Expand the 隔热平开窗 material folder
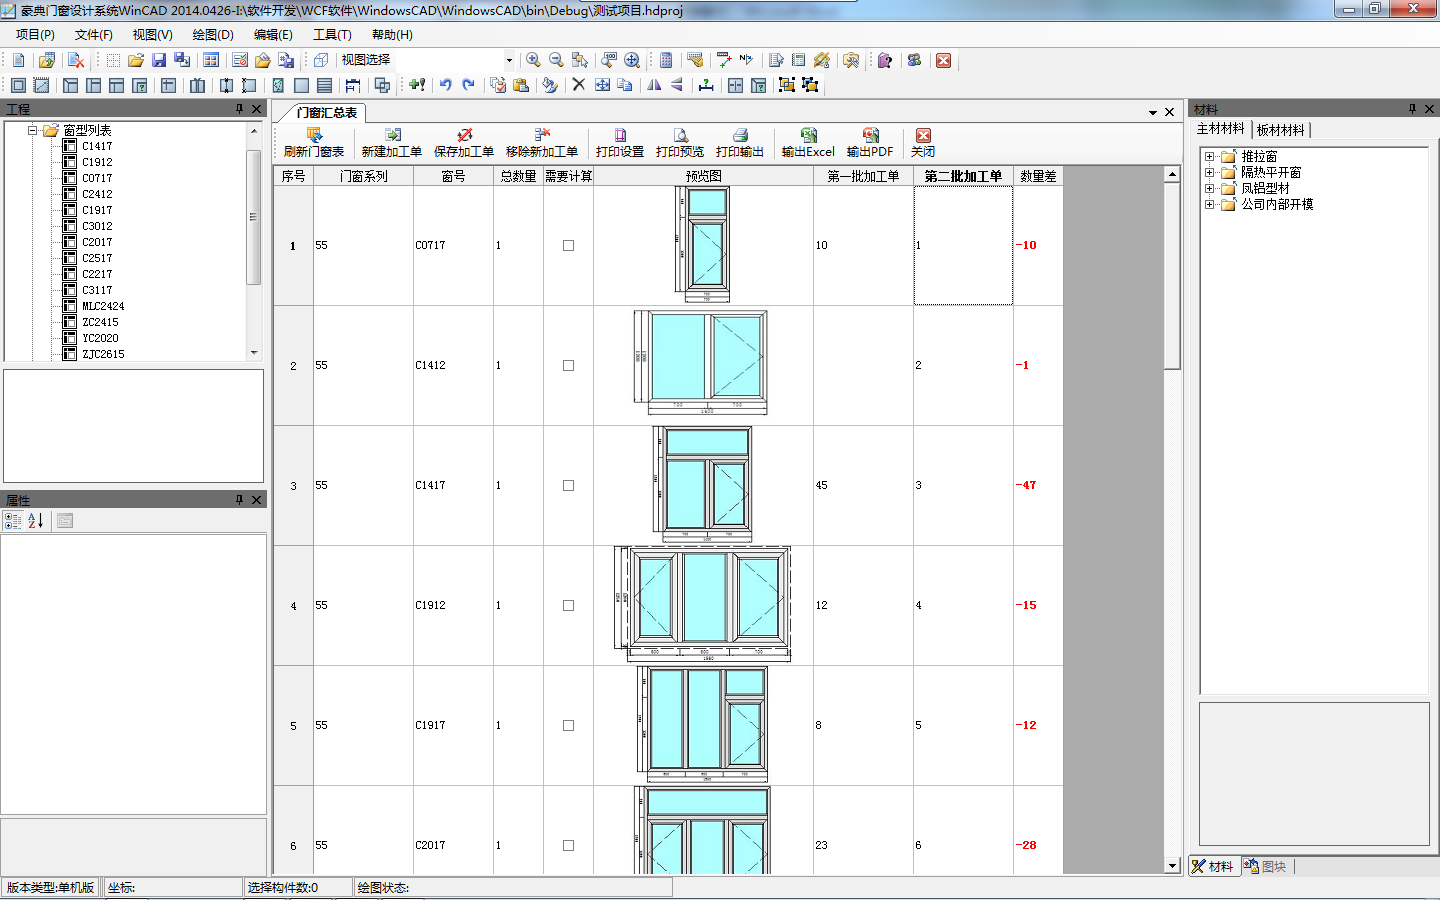This screenshot has width=1440, height=900. coord(1210,172)
